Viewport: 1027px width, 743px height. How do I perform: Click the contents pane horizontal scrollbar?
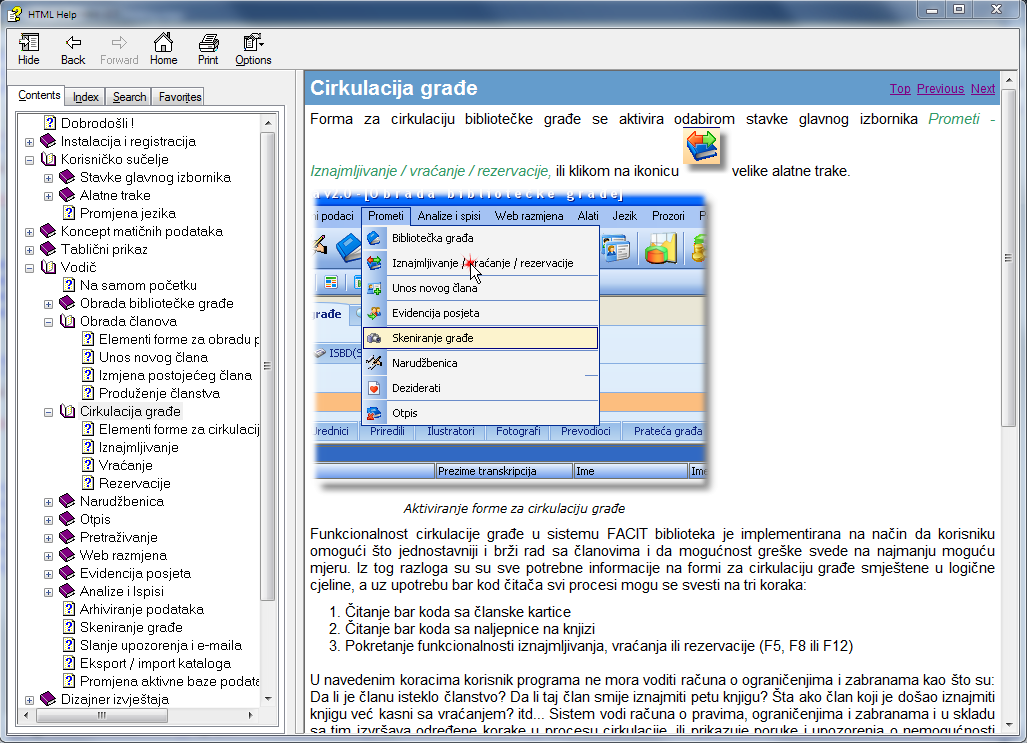coord(140,717)
